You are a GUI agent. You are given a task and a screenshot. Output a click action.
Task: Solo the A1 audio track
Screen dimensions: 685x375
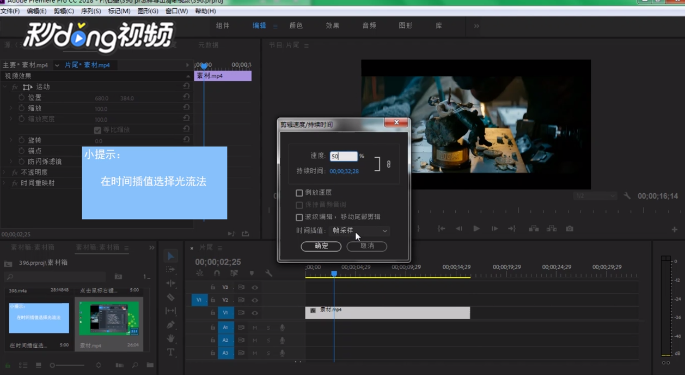(268, 327)
